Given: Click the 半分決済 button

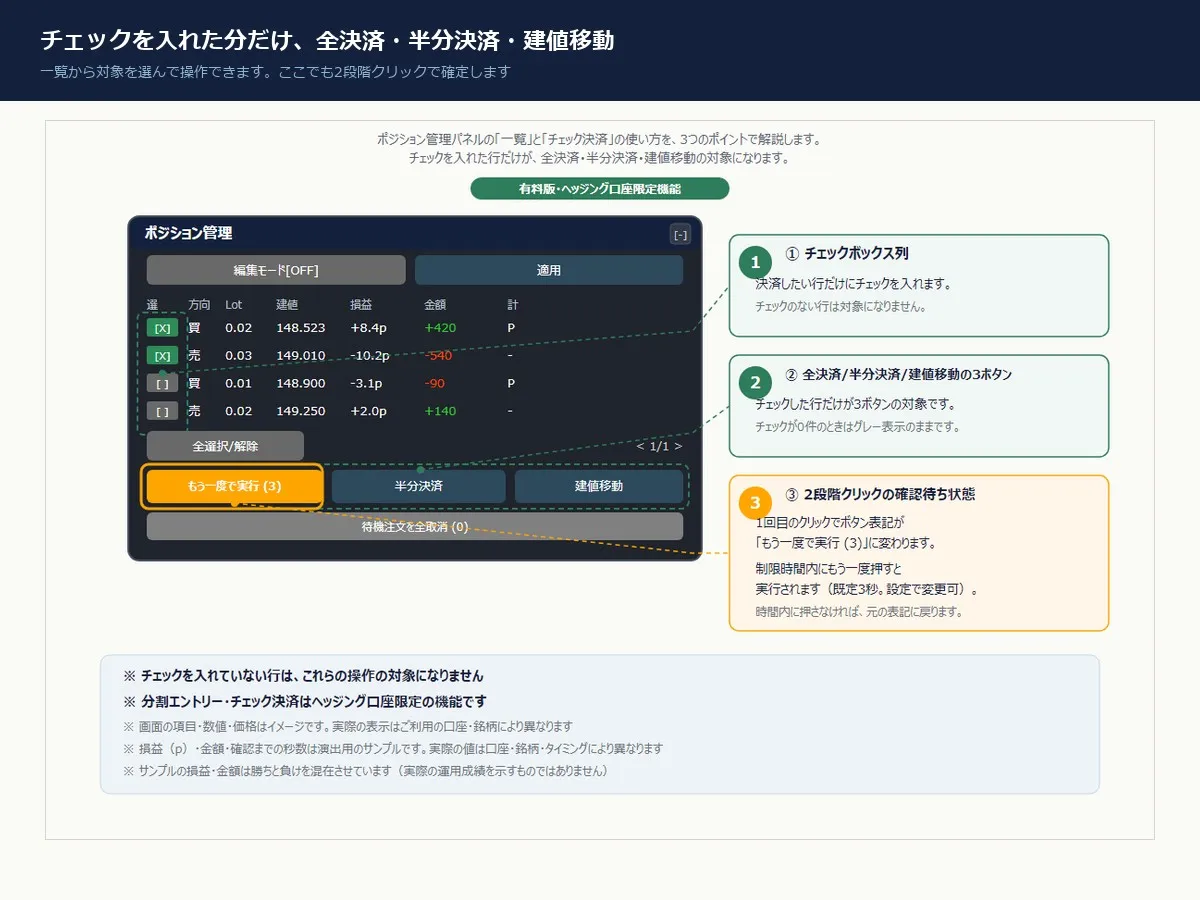Looking at the screenshot, I should [x=418, y=486].
